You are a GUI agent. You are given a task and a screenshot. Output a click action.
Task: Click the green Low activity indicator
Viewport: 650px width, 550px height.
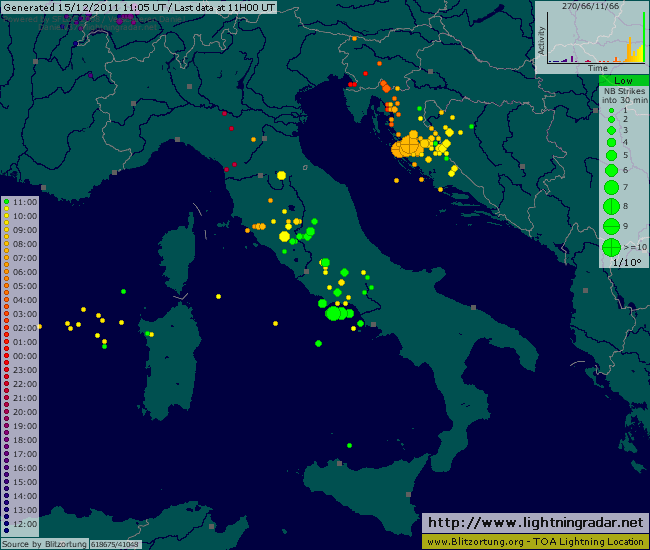coord(623,81)
